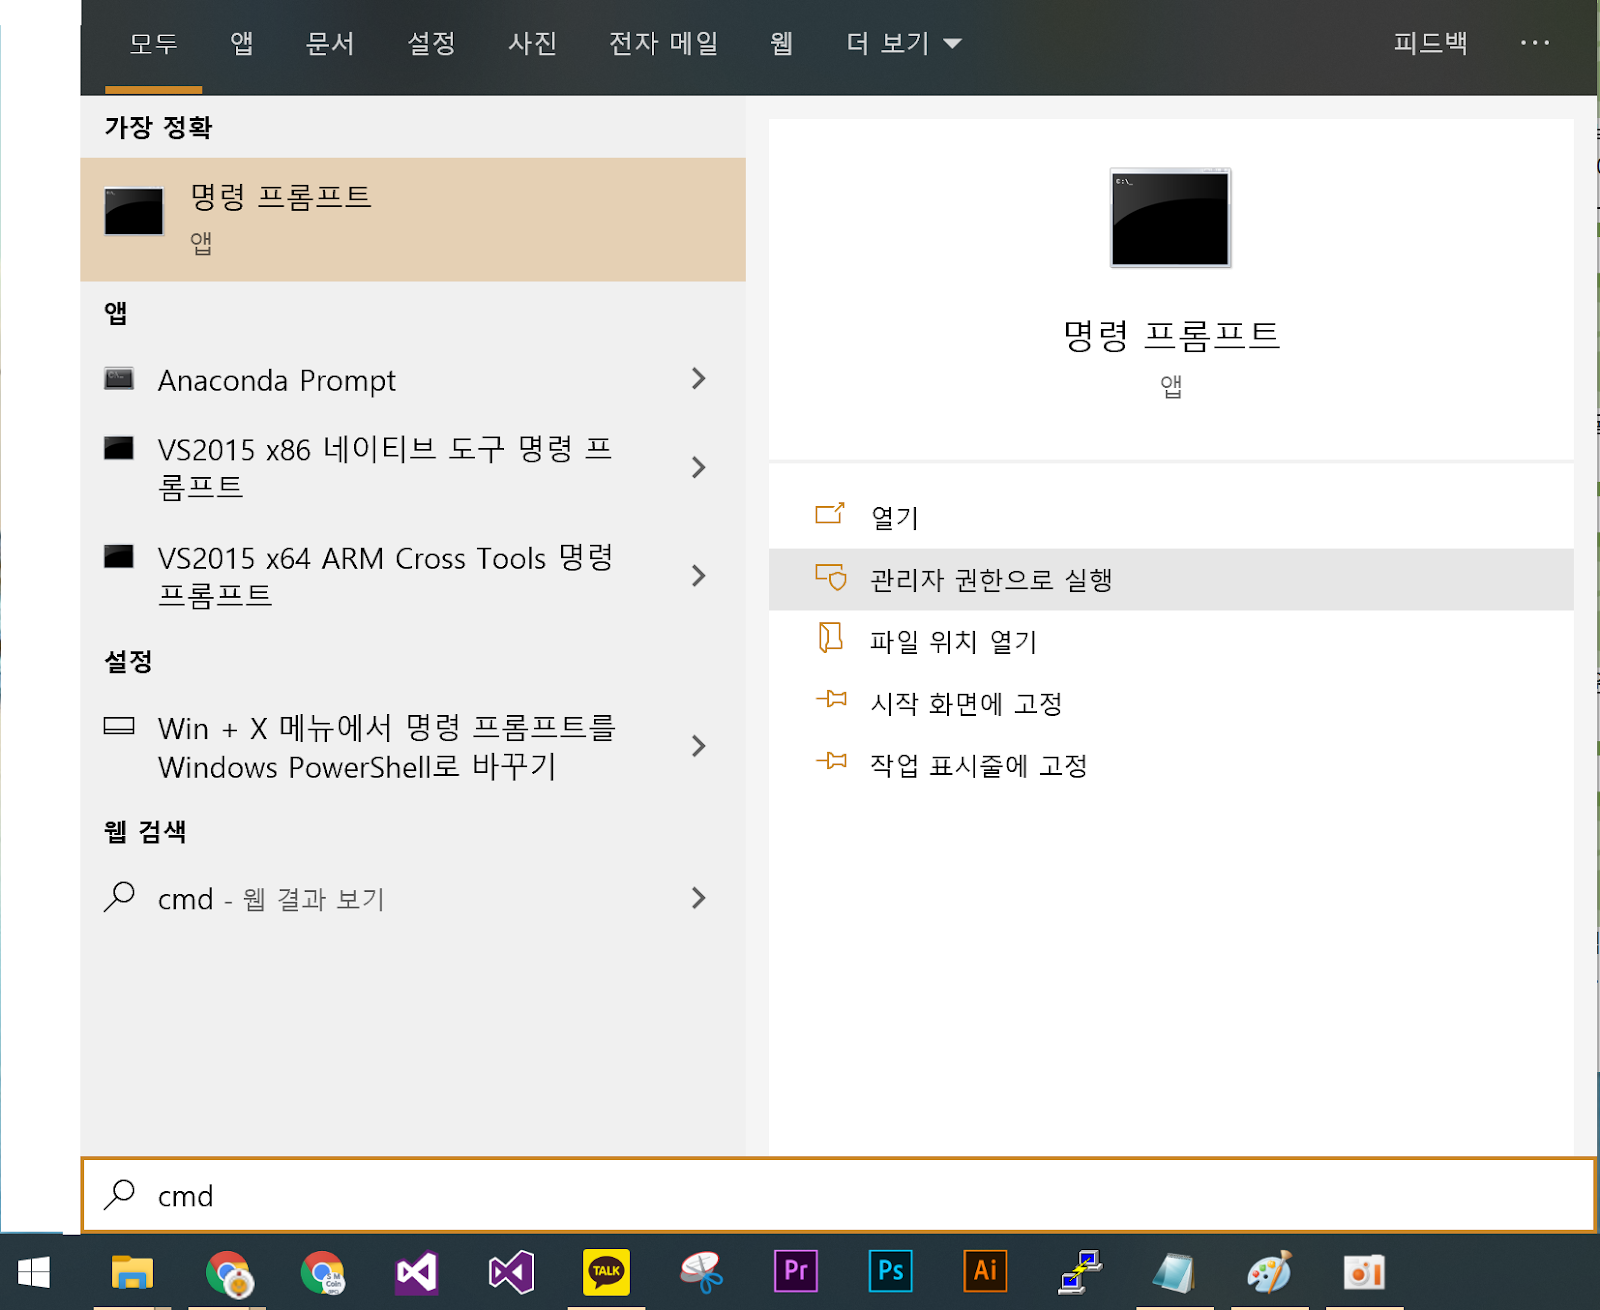Expand the VS2015 x64 ARM Cross Tools arrow
The width and height of the screenshot is (1600, 1310).
(x=698, y=575)
